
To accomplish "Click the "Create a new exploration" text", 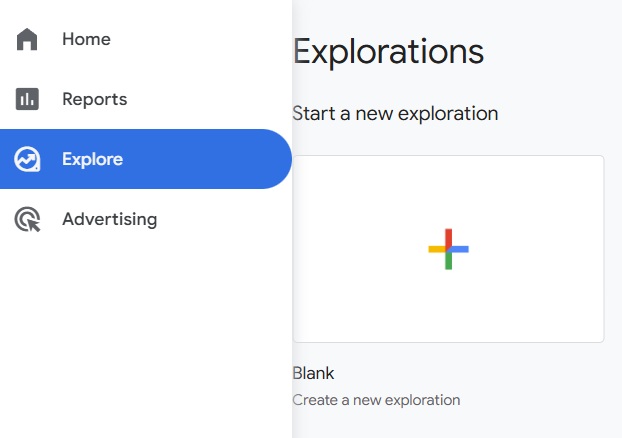I will tap(376, 400).
